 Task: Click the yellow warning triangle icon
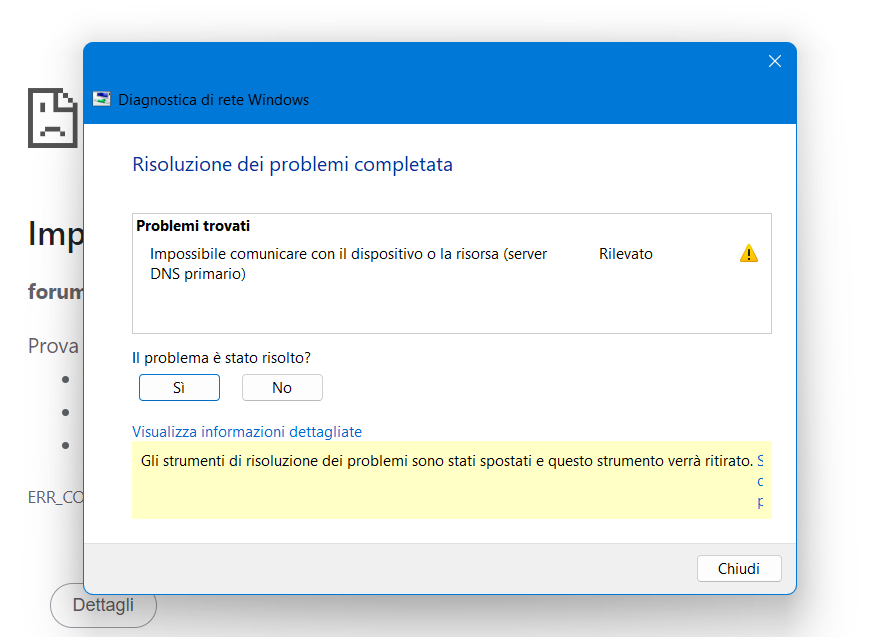click(748, 253)
